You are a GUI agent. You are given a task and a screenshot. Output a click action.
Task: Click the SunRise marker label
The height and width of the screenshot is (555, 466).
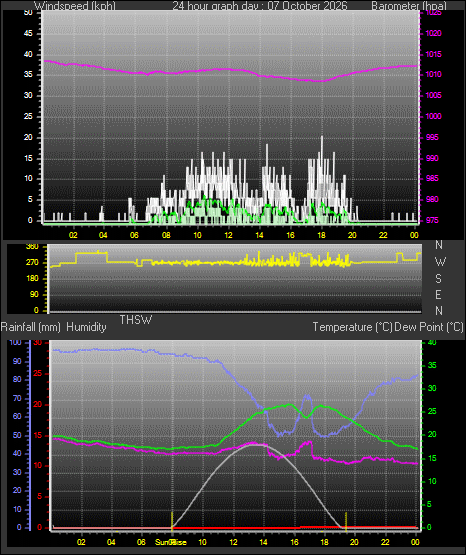171,542
